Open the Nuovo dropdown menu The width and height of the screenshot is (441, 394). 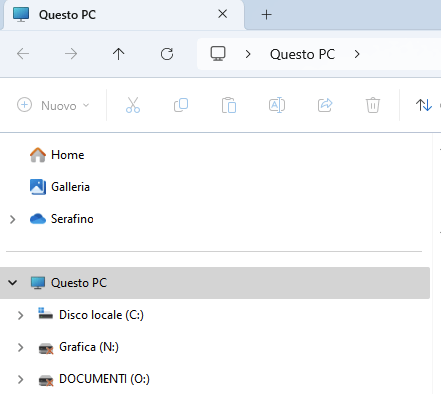tap(53, 105)
